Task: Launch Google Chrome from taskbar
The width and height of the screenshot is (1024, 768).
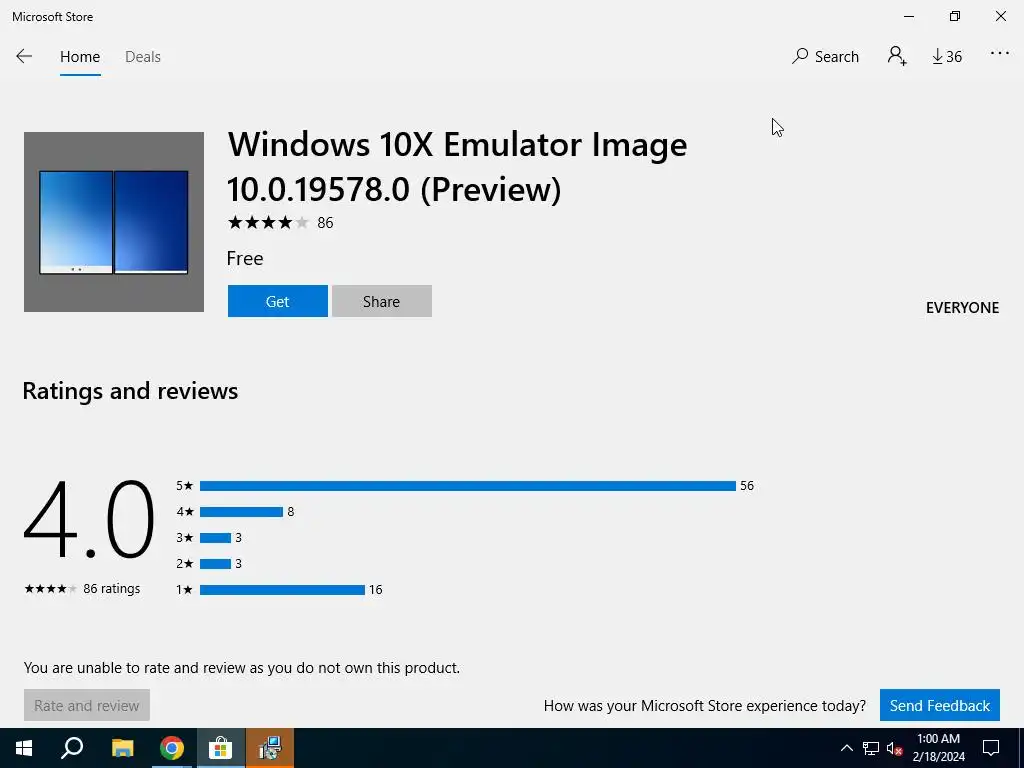Action: 172,748
